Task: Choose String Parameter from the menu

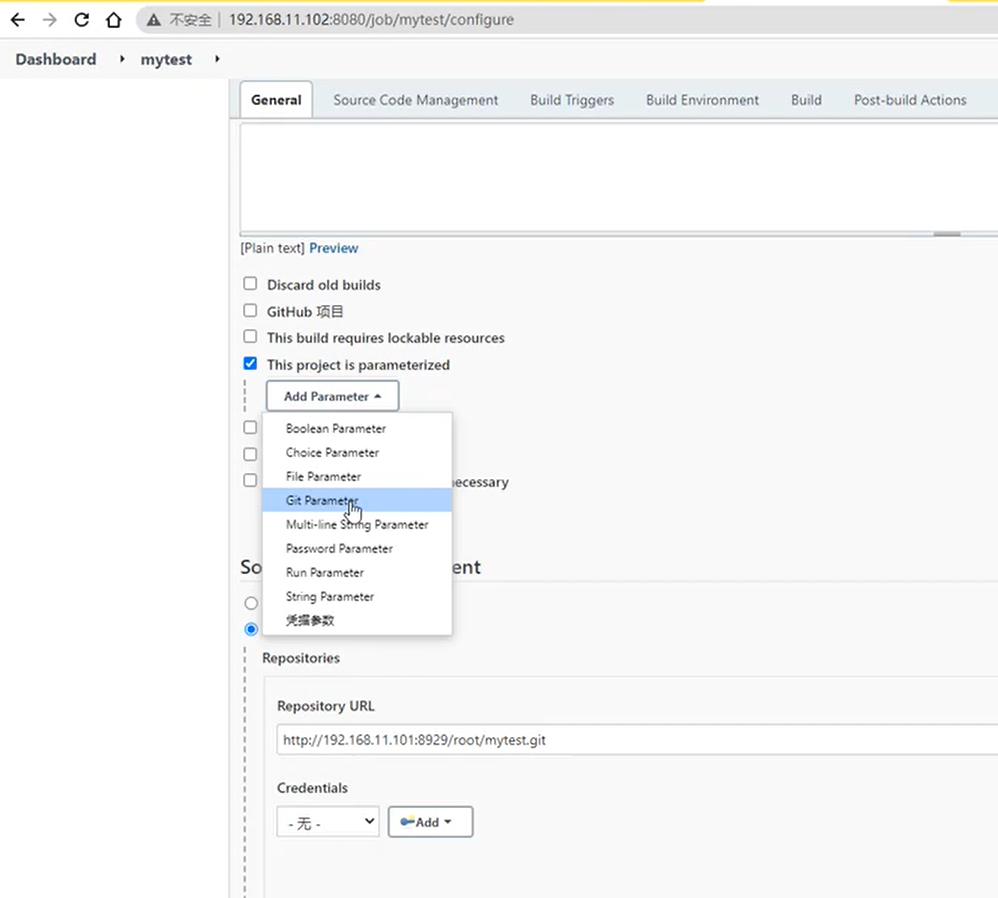Action: pos(357,597)
